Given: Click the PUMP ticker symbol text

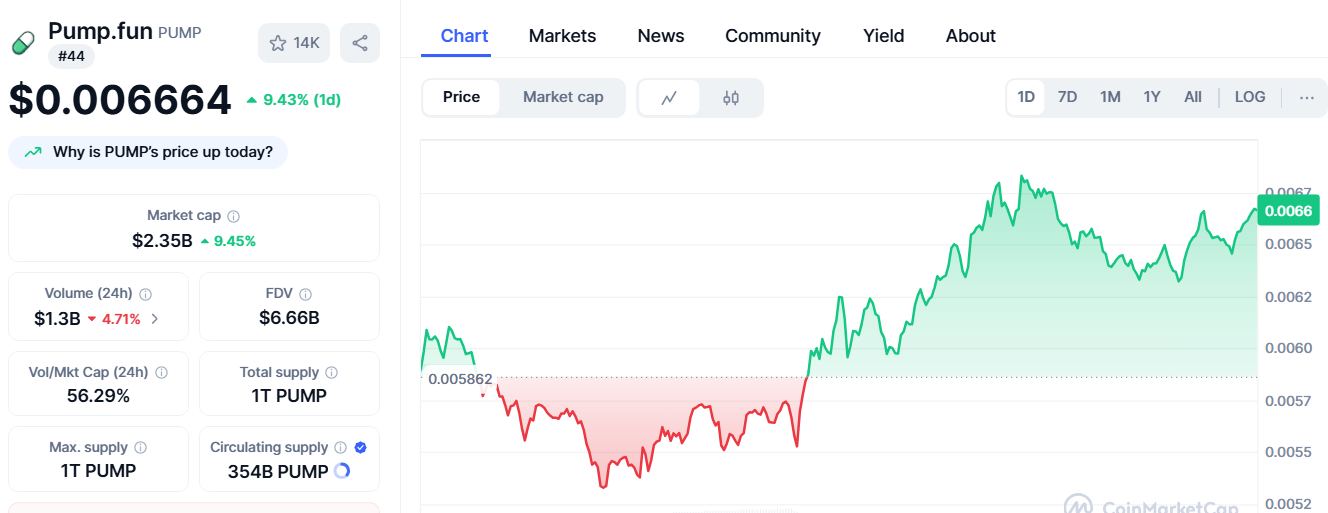Looking at the screenshot, I should 180,33.
